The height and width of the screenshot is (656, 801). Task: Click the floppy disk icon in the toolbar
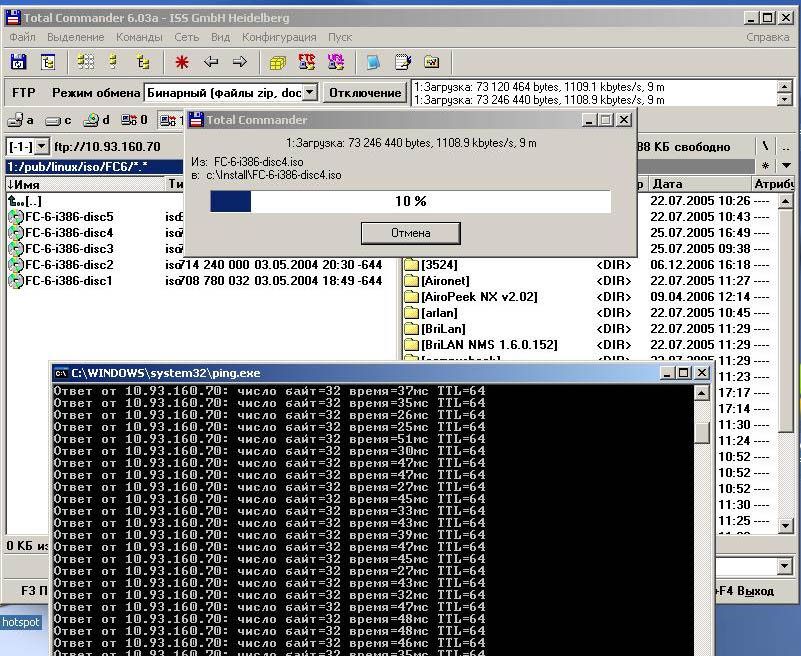coord(19,62)
